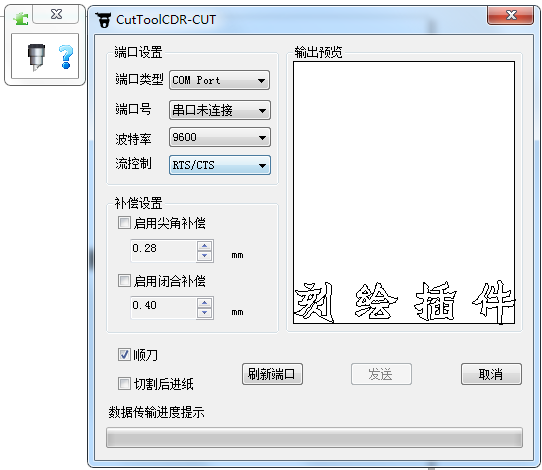Enable the 启用尖角补偿 checkbox
The width and height of the screenshot is (542, 470).
tap(124, 223)
